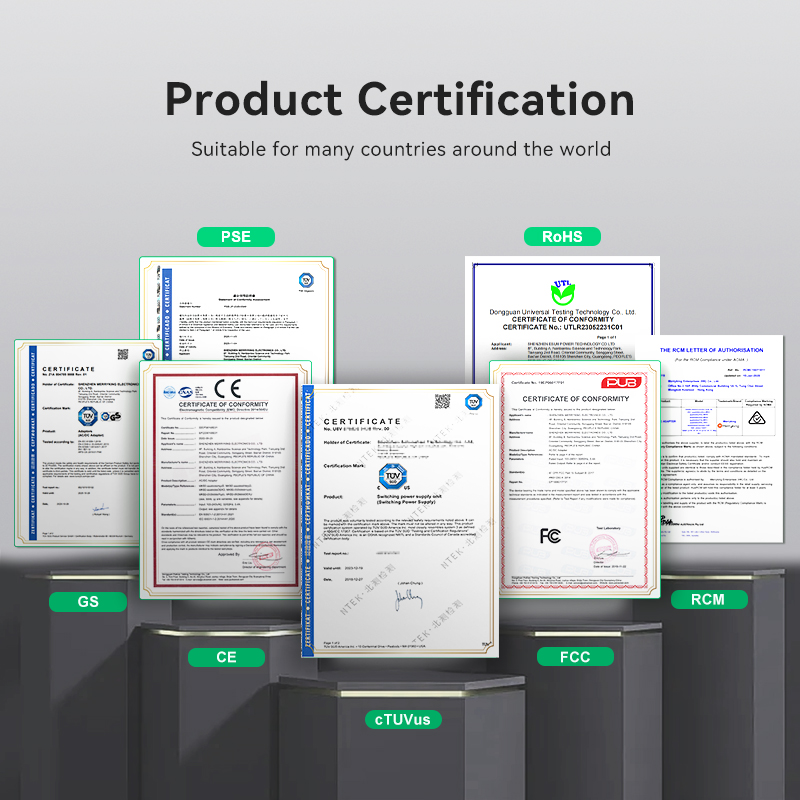The width and height of the screenshot is (800, 800).
Task: Open the FCC certificate of conformity
Action: pos(575,479)
